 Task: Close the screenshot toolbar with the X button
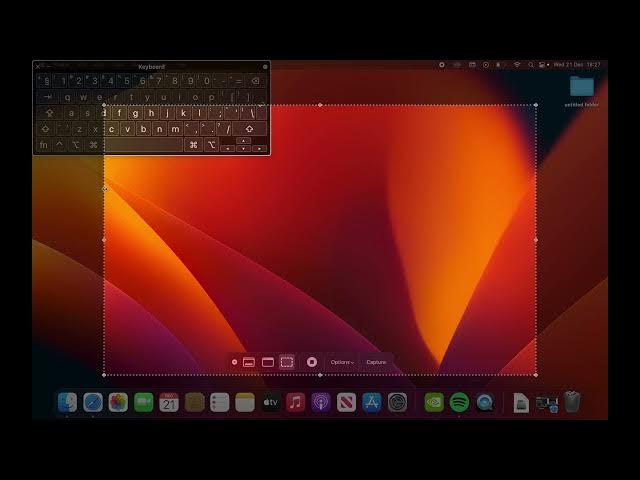tap(234, 362)
